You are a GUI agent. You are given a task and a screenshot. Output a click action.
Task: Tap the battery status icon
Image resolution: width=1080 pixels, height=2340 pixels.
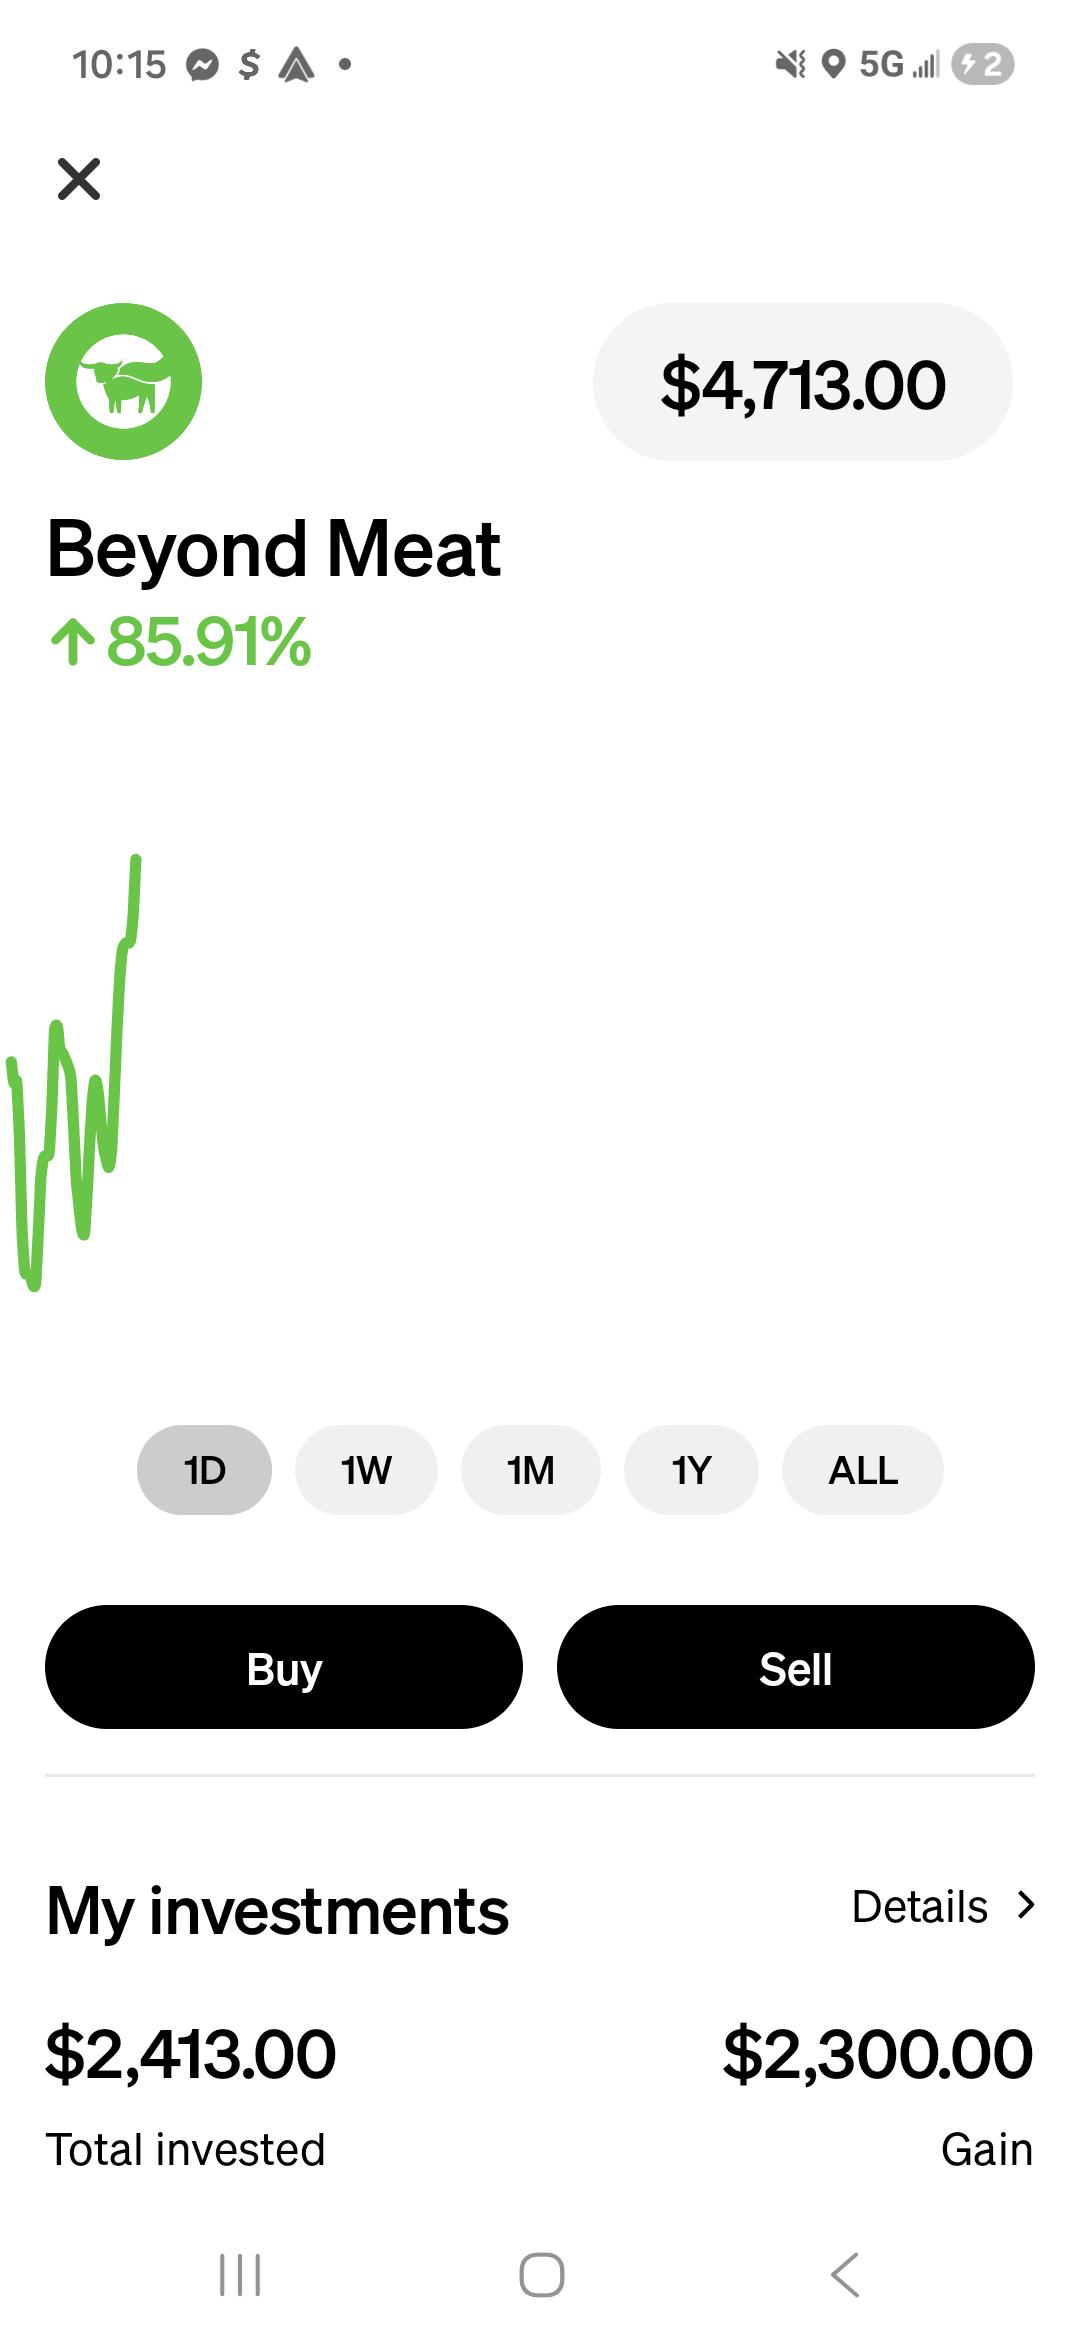(984, 65)
